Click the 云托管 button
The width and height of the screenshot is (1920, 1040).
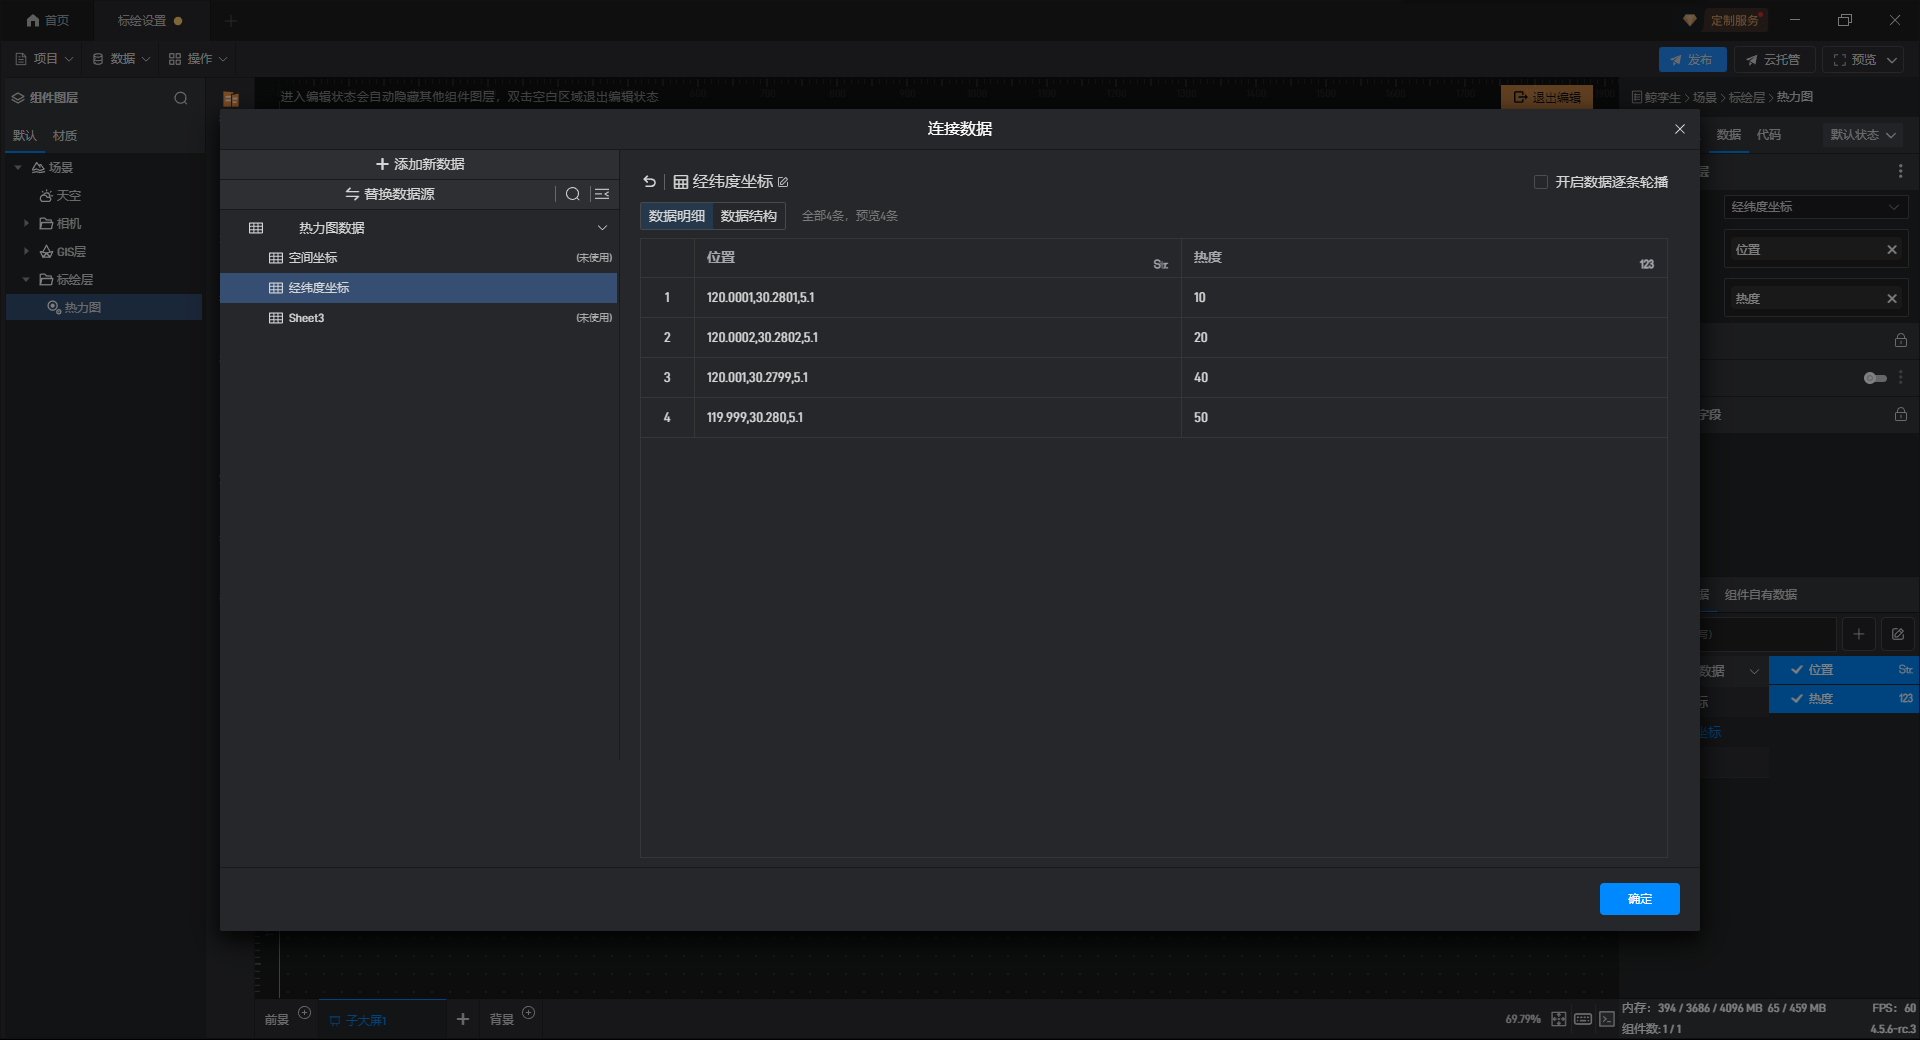click(1774, 60)
